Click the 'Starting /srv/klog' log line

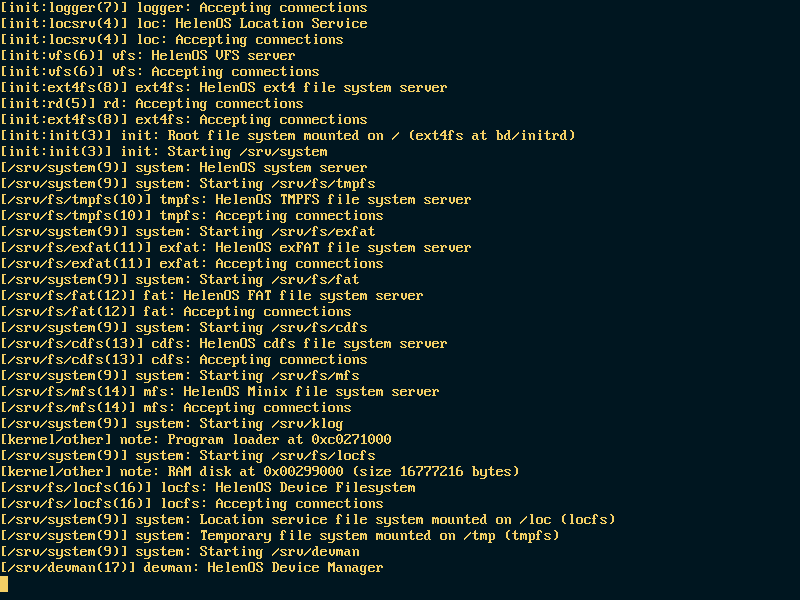coord(171,424)
